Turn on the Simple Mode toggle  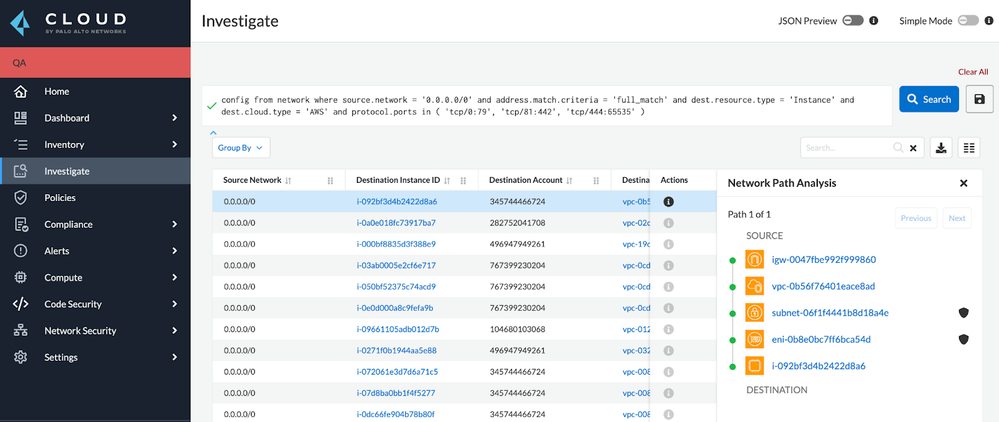[967, 20]
